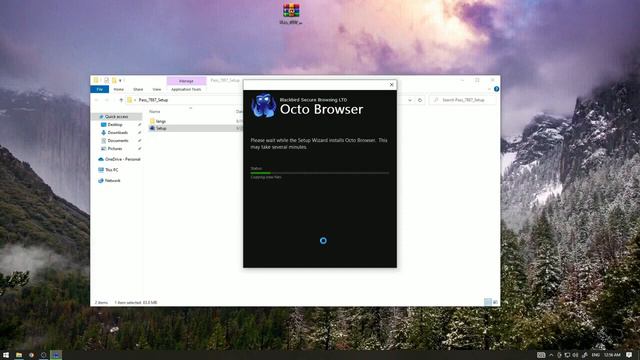Click the langs folder icon

(x=152, y=121)
